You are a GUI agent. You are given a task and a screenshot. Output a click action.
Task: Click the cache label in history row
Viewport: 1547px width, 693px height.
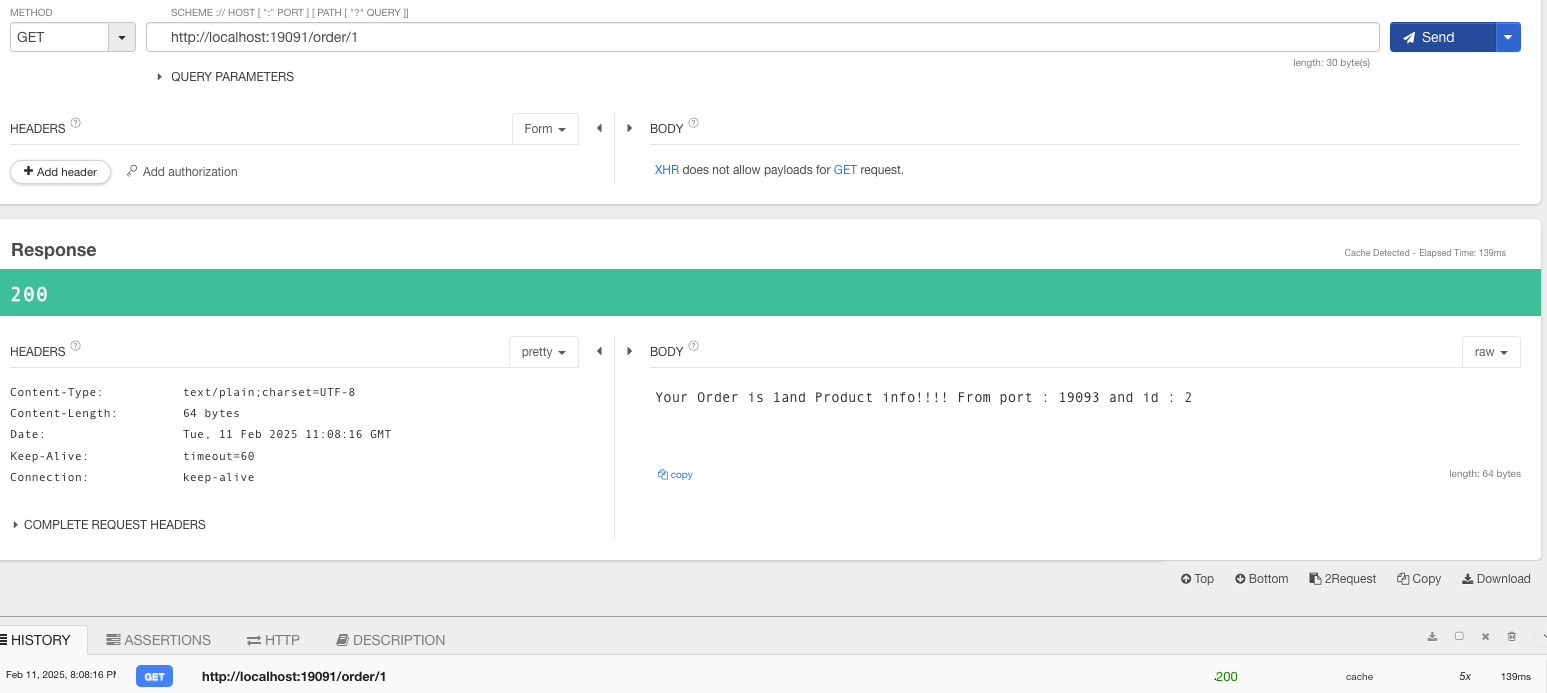(1359, 677)
